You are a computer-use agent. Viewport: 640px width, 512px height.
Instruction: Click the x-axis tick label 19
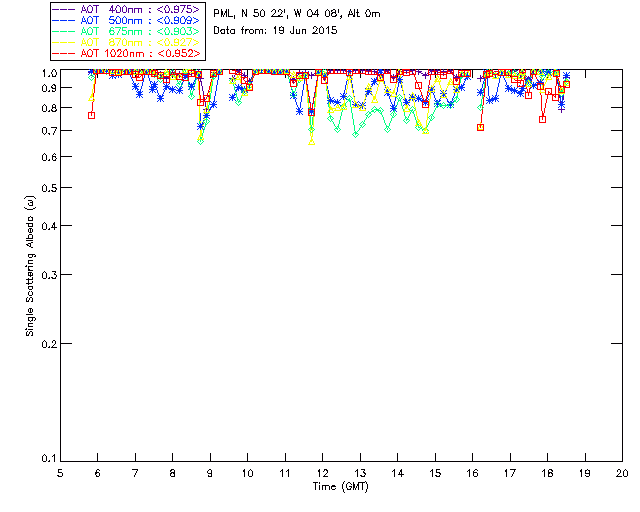[585, 473]
